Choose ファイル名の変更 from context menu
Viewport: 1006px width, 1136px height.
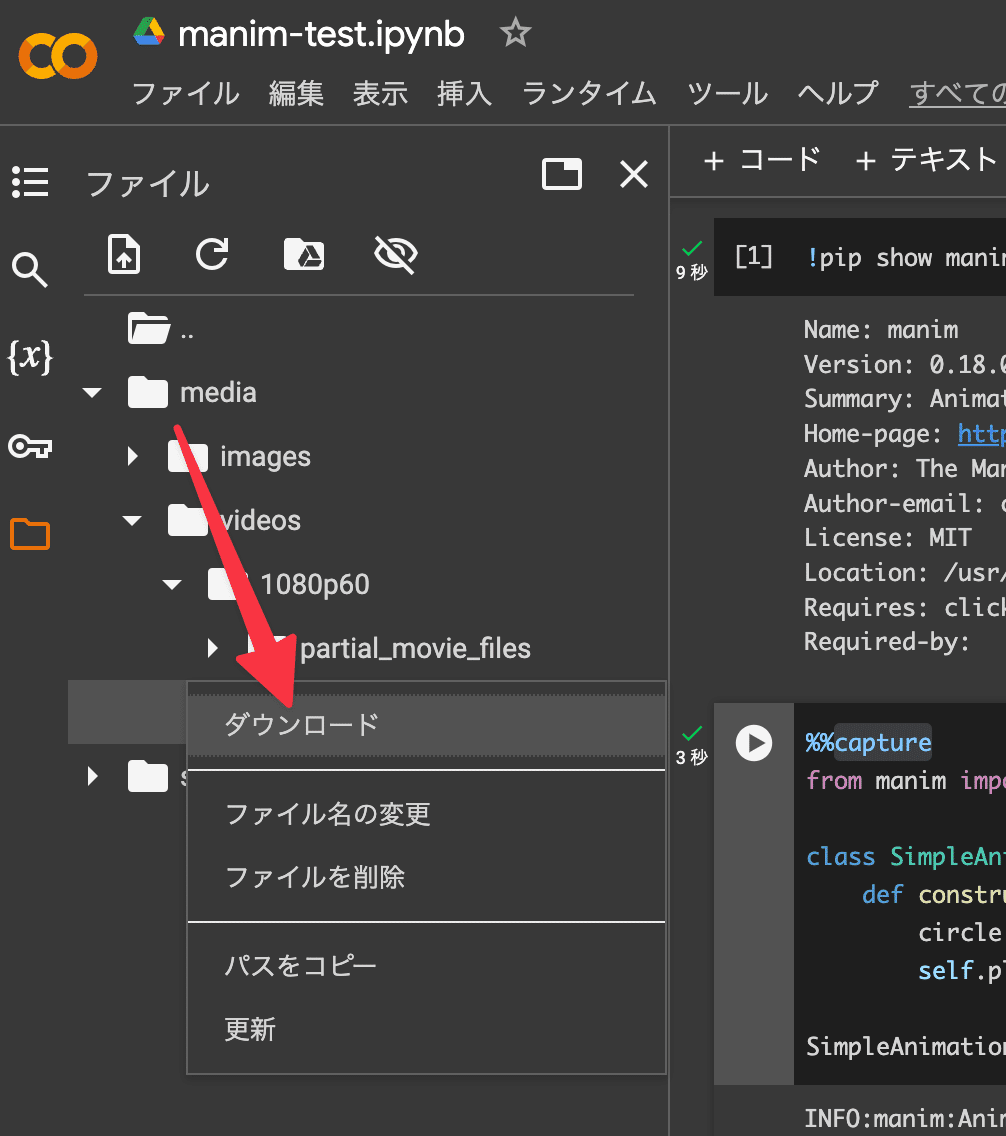tap(328, 814)
